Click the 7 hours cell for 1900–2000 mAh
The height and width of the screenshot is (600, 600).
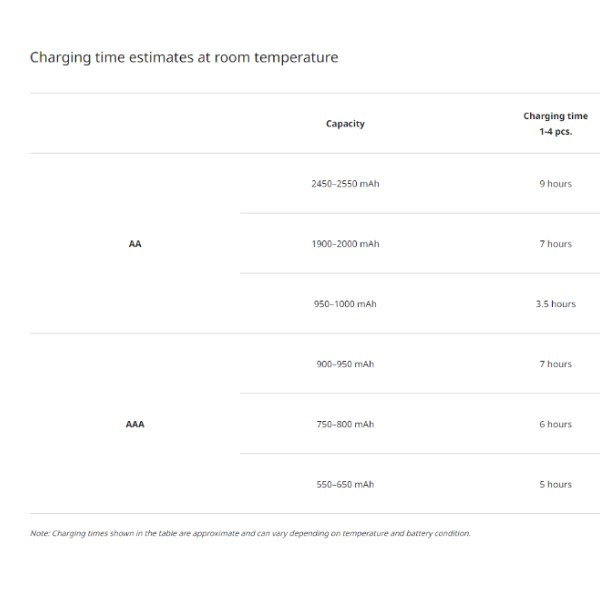click(555, 244)
